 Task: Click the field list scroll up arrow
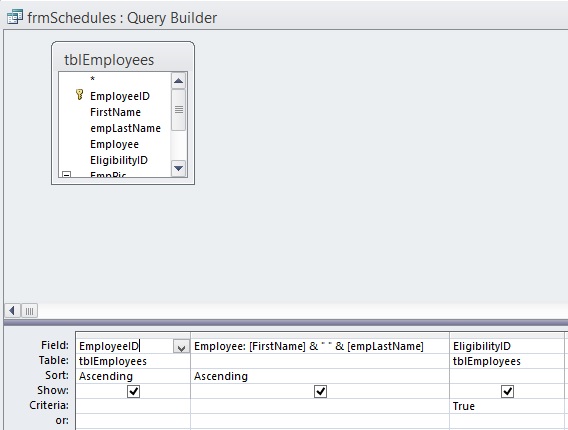(178, 81)
